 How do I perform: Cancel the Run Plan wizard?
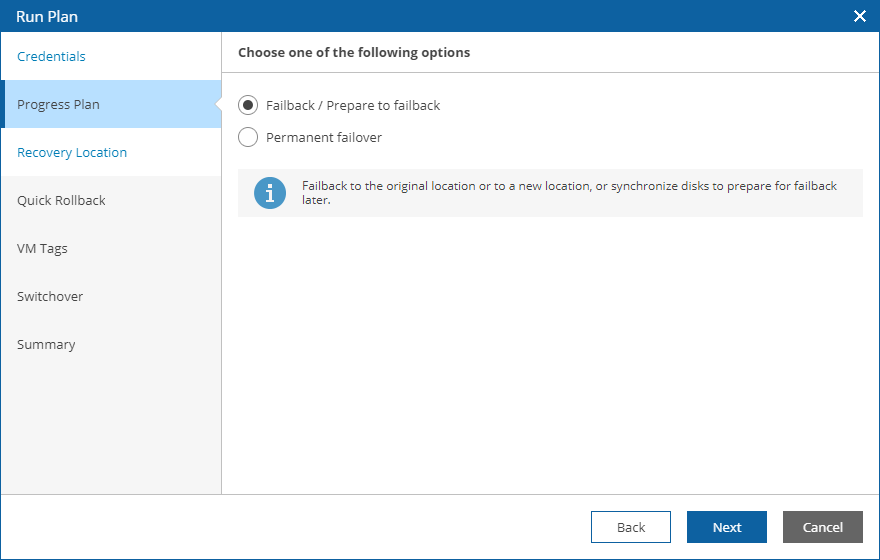[x=822, y=527]
